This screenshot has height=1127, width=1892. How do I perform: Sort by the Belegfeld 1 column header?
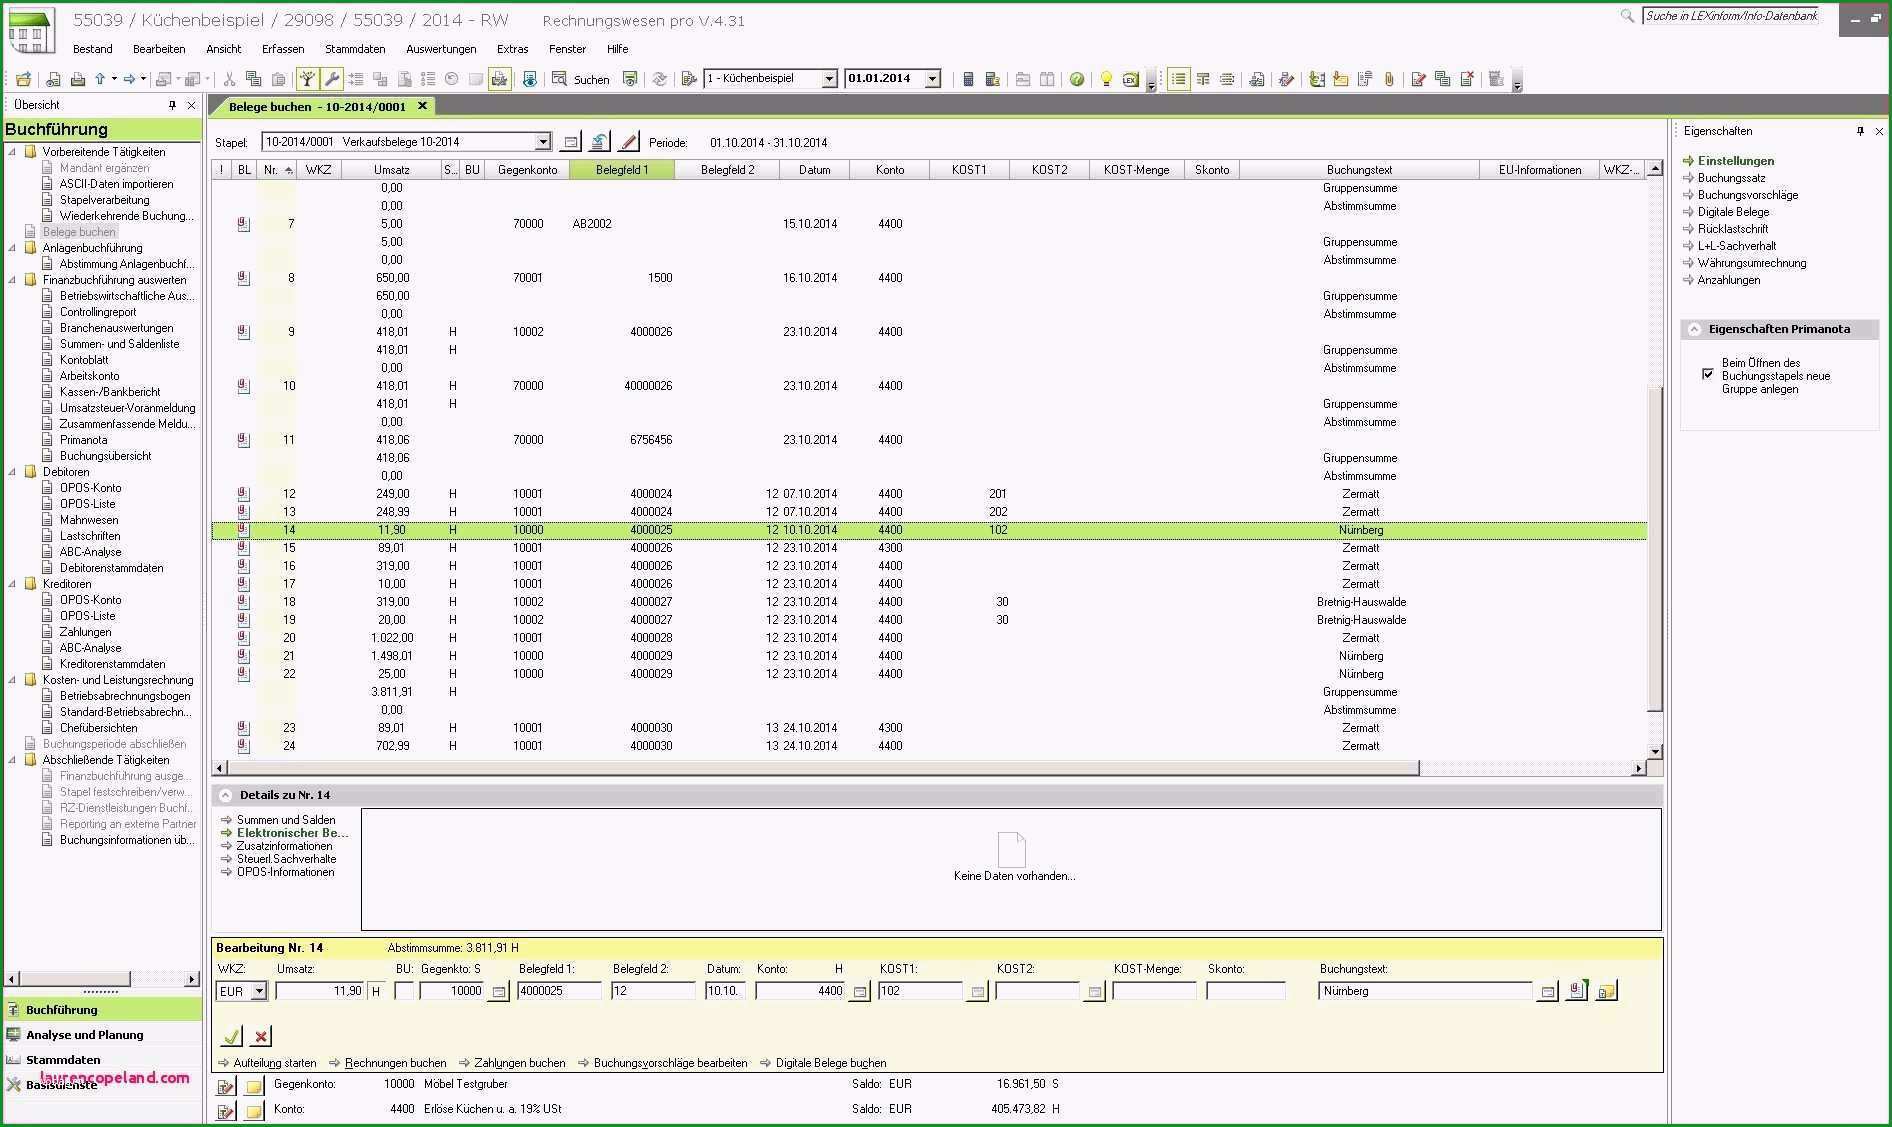pyautogui.click(x=622, y=170)
